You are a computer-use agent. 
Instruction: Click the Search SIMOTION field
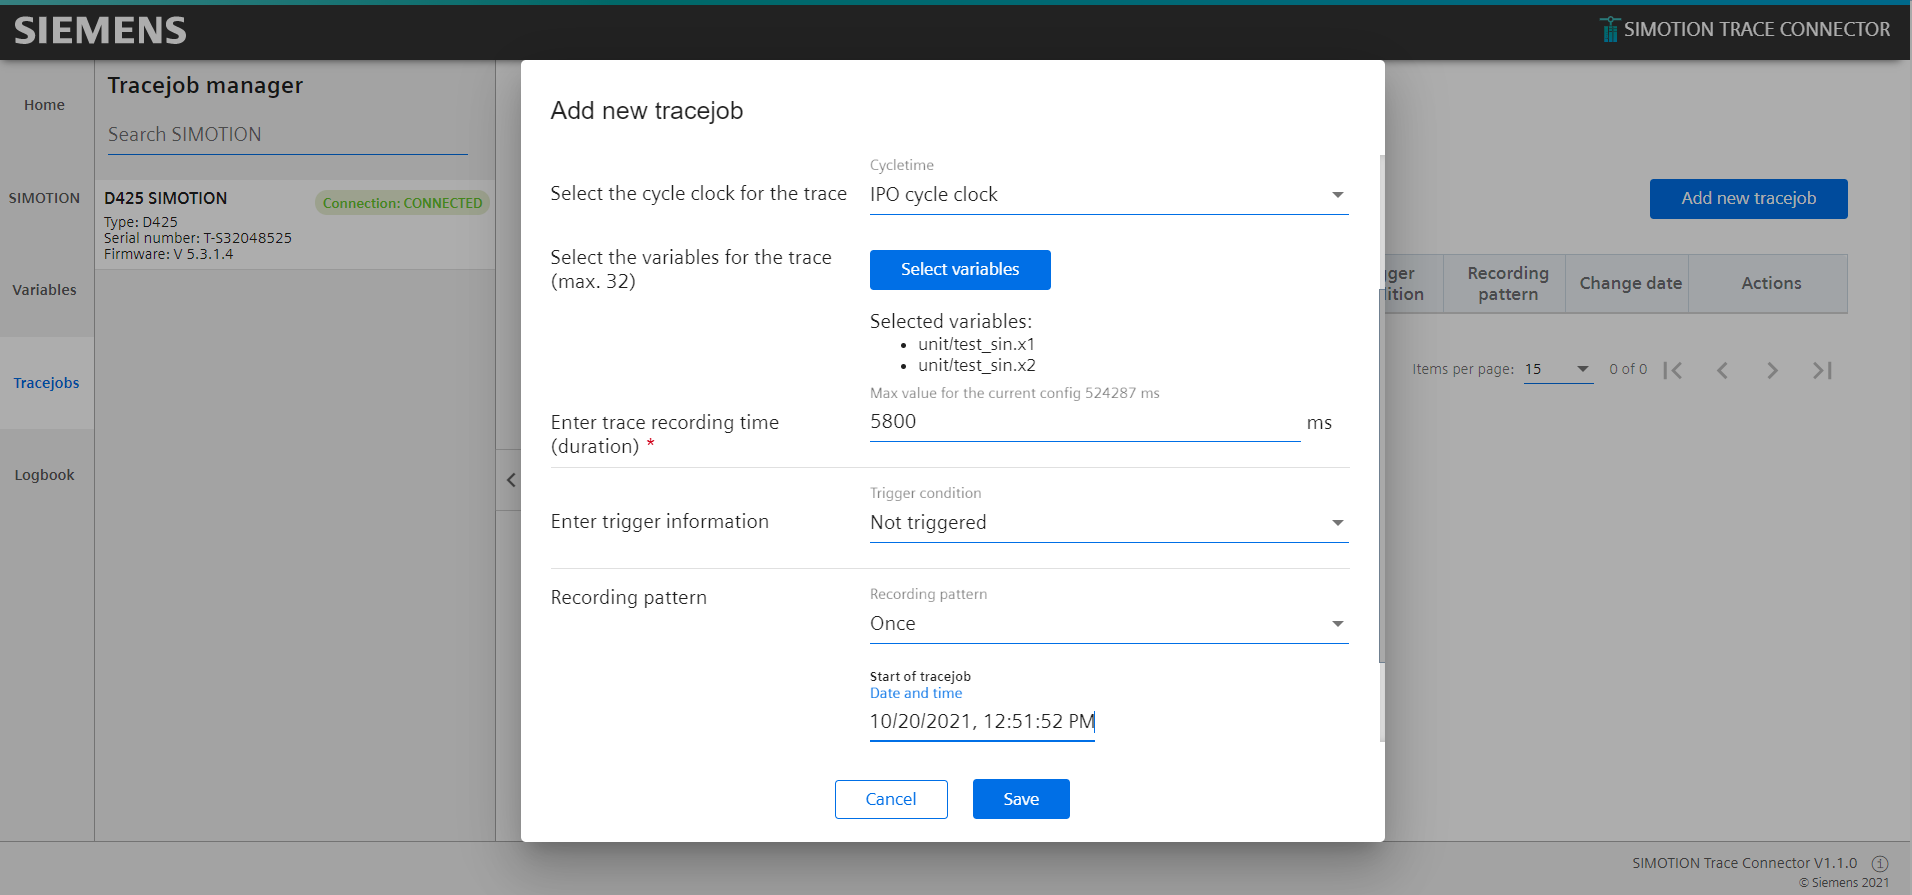point(288,135)
